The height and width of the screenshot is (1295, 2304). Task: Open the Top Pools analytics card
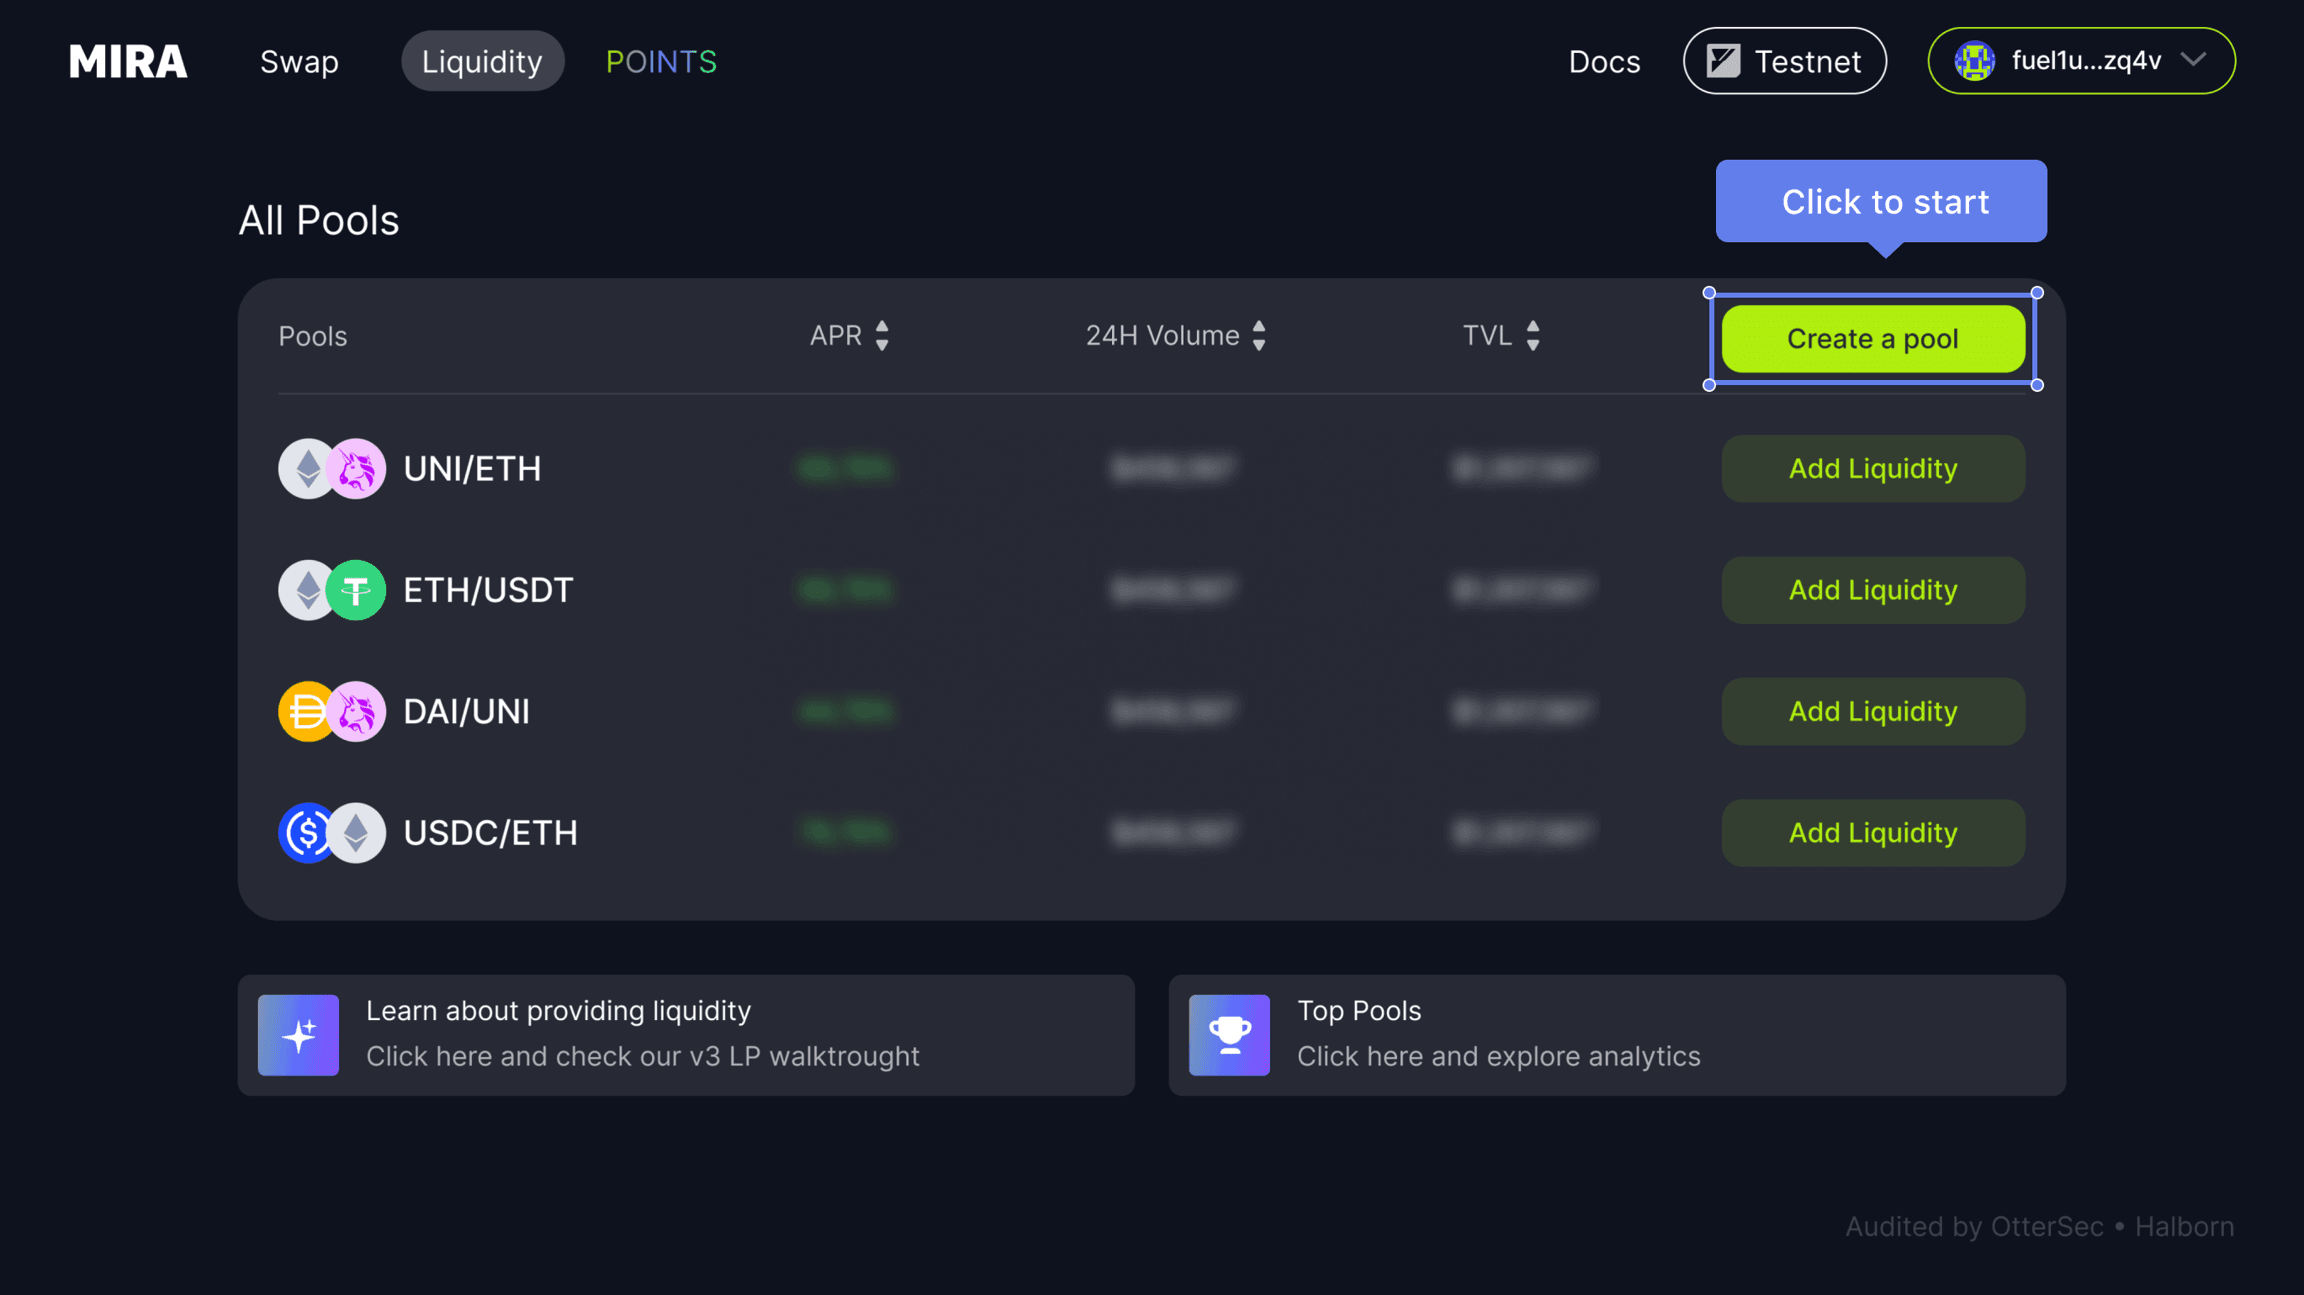pos(1616,1035)
